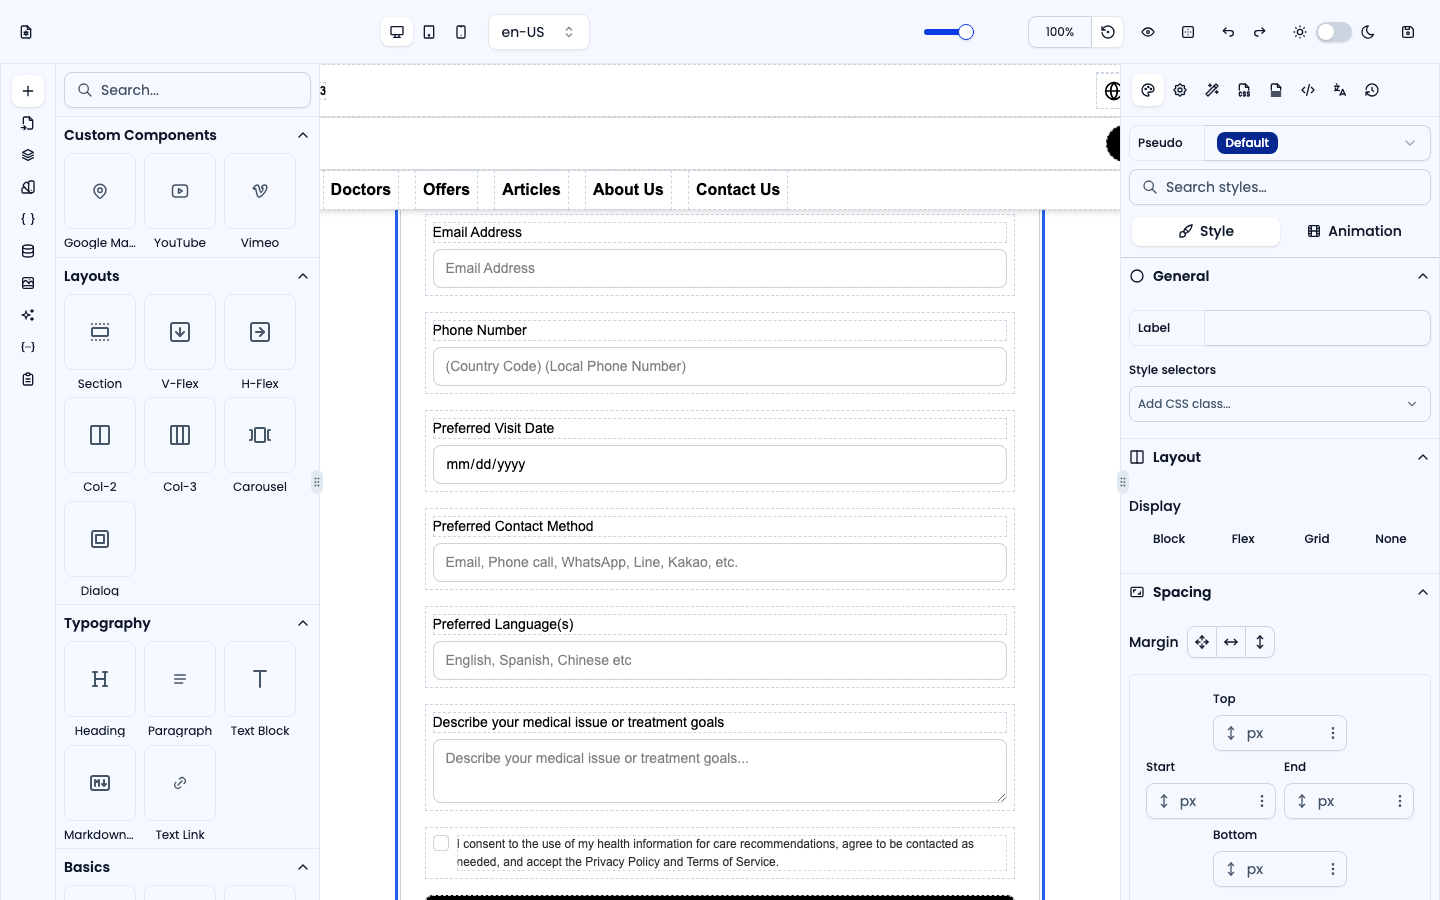Select None display option
Screen dimensions: 1440x900
1391,539
